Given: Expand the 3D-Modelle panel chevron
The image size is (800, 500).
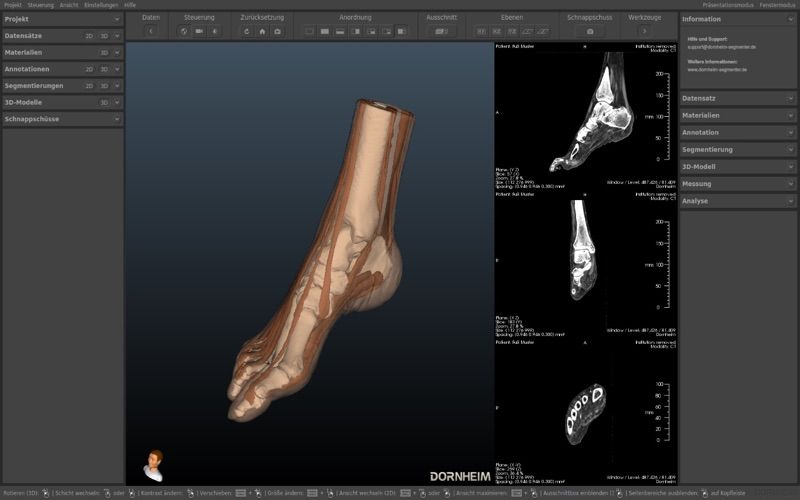Looking at the screenshot, I should [x=117, y=103].
